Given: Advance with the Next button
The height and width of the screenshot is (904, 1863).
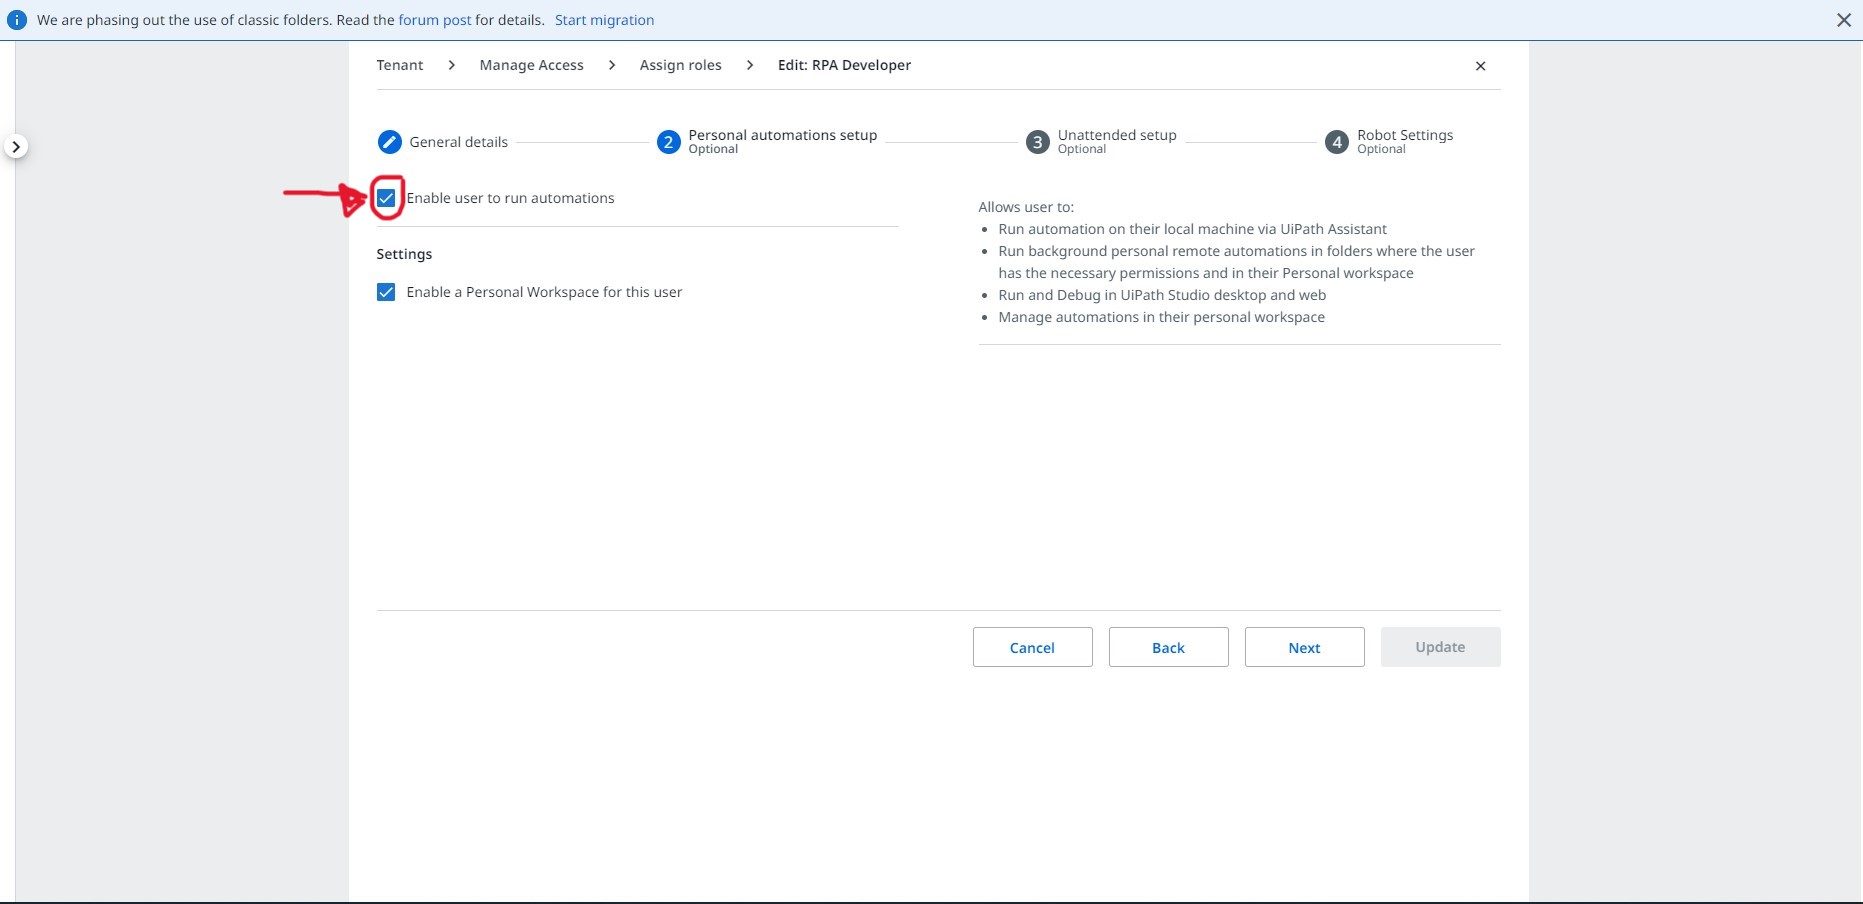Looking at the screenshot, I should [1303, 647].
